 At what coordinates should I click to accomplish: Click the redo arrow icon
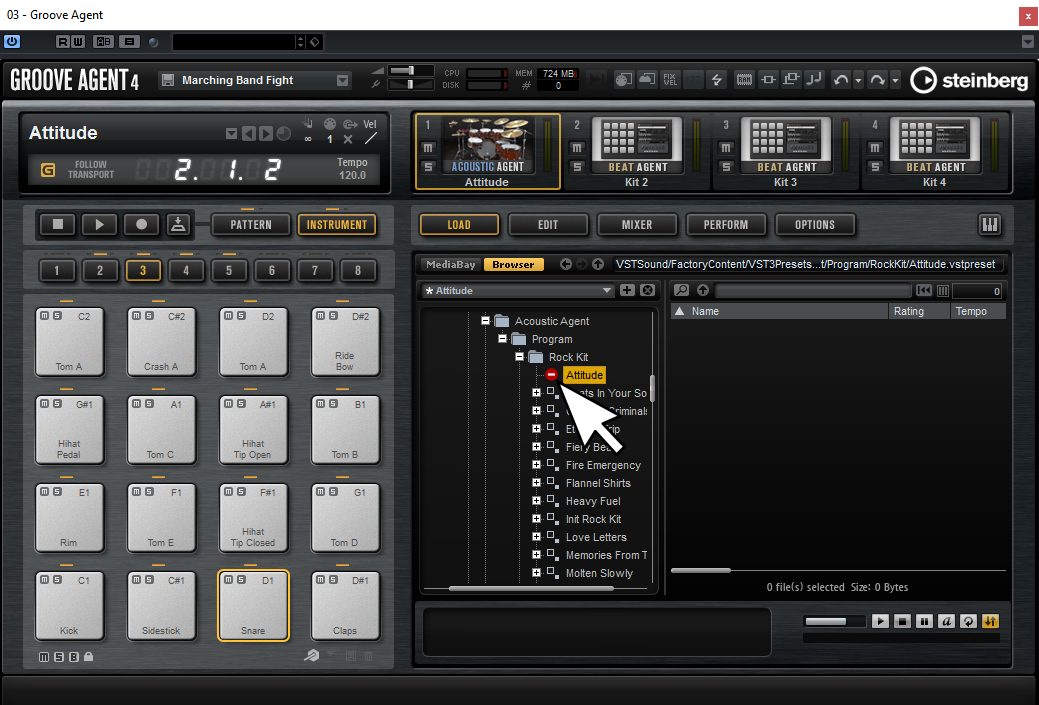[x=877, y=80]
